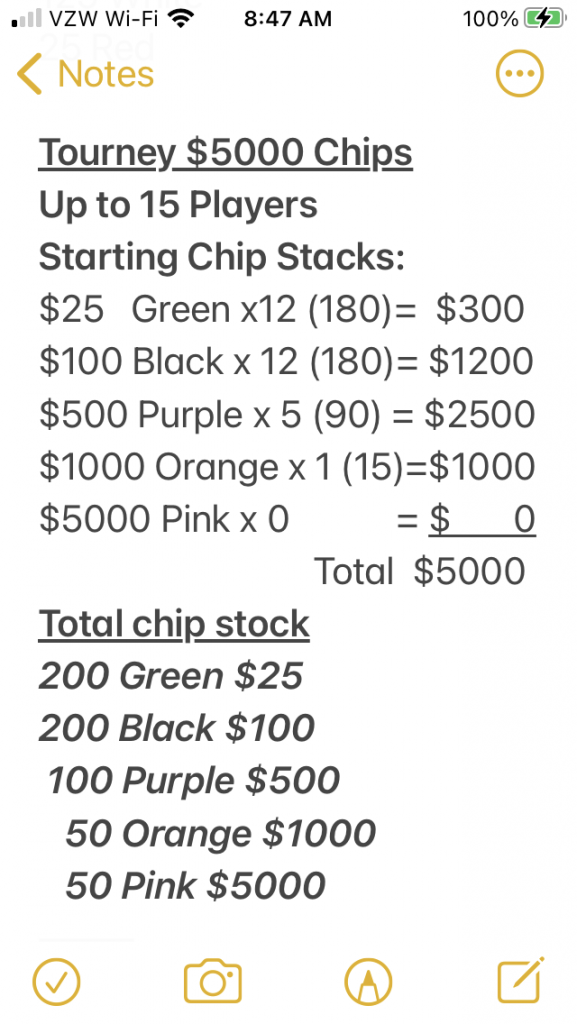Tap the 50 Orange $1000 line

221,833
